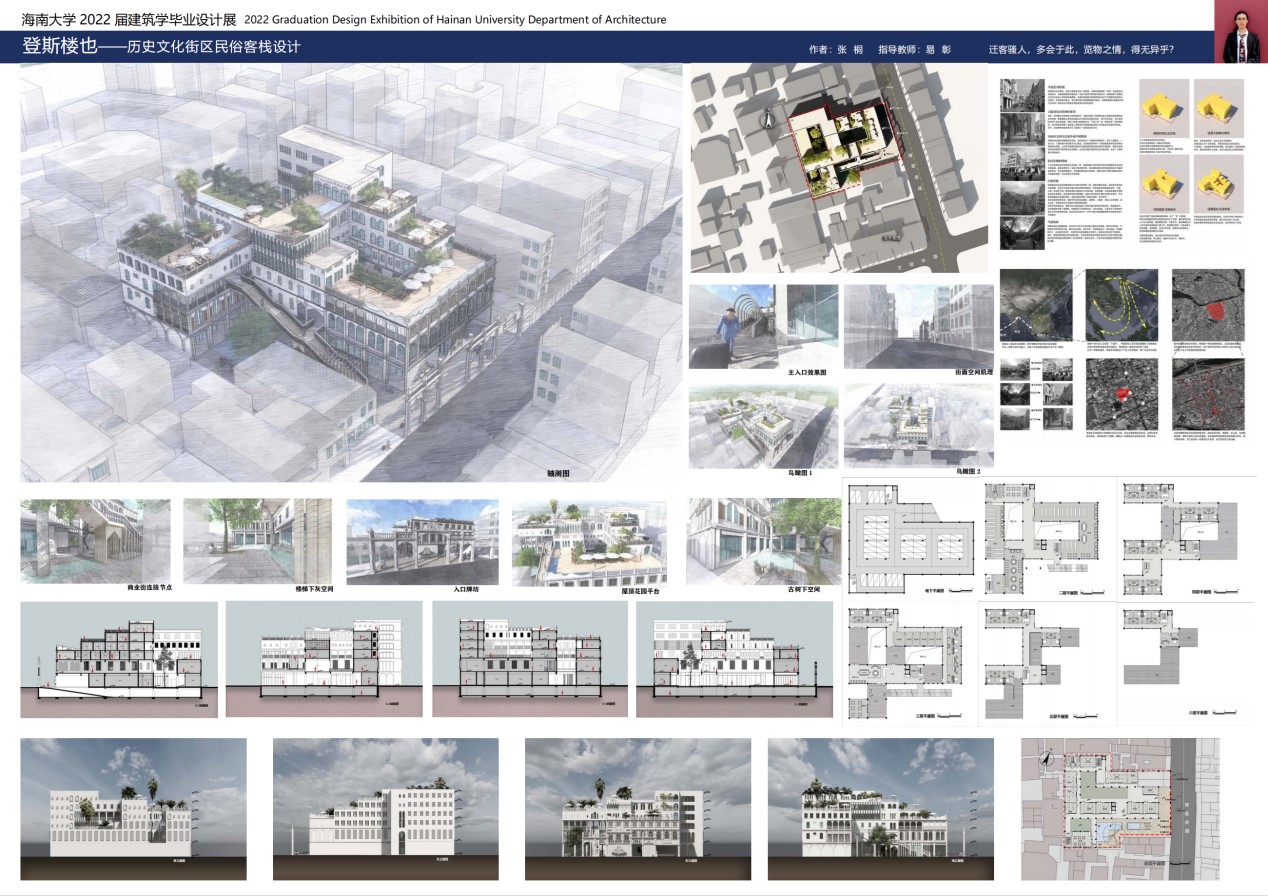Select the 屋顶花园平台 roof garden rendering
Image resolution: width=1268 pixels, height=896 pixels.
coord(588,540)
